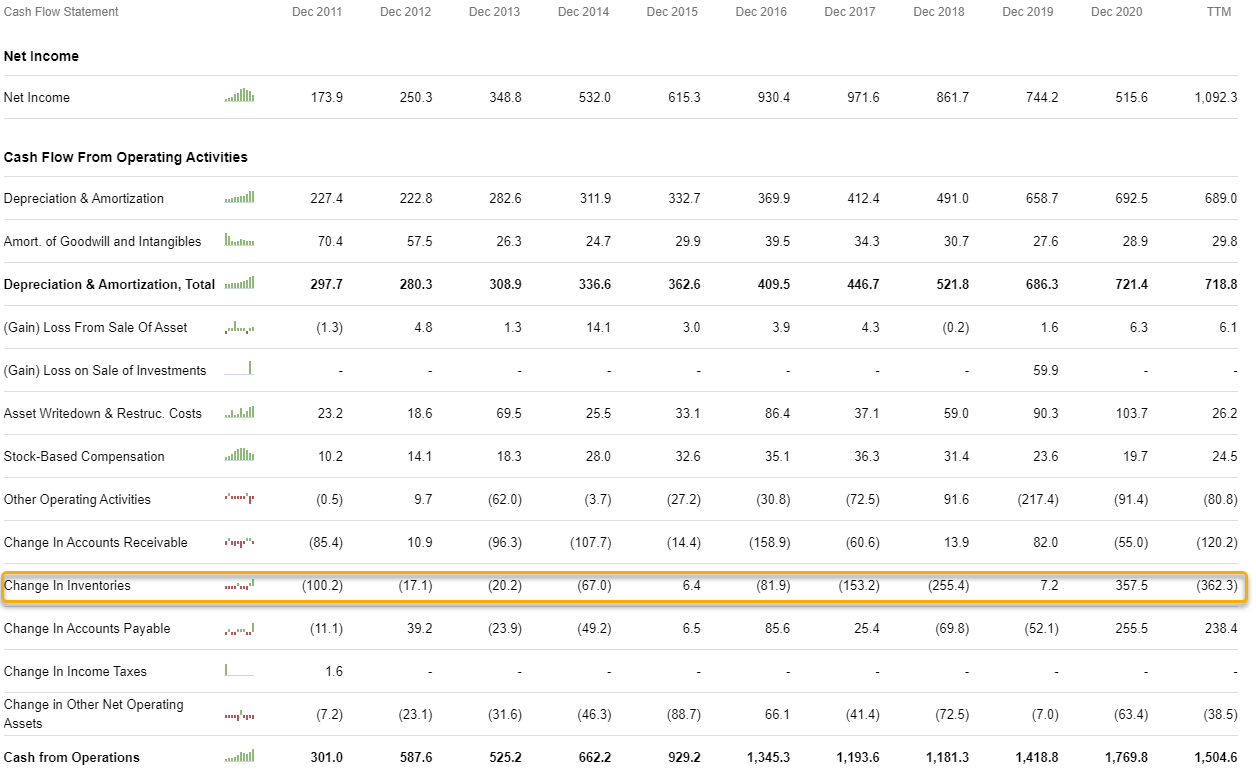Click the Net Income sparkline chart icon

tap(239, 96)
